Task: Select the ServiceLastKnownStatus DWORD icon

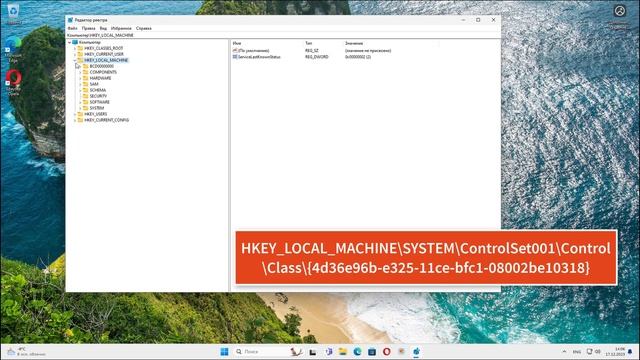Action: click(235, 57)
